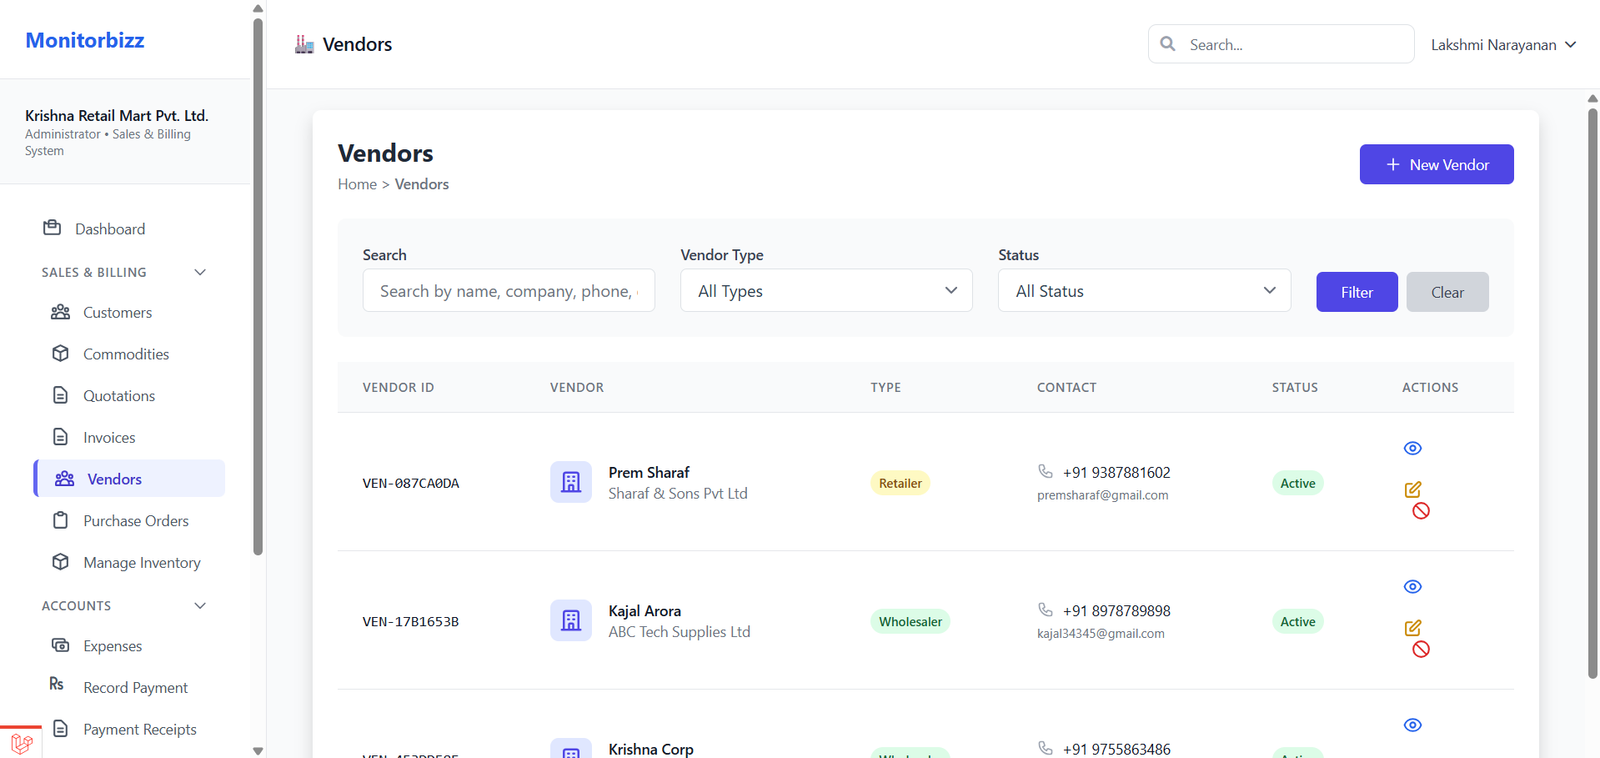Click the Invoices document icon

(60, 437)
